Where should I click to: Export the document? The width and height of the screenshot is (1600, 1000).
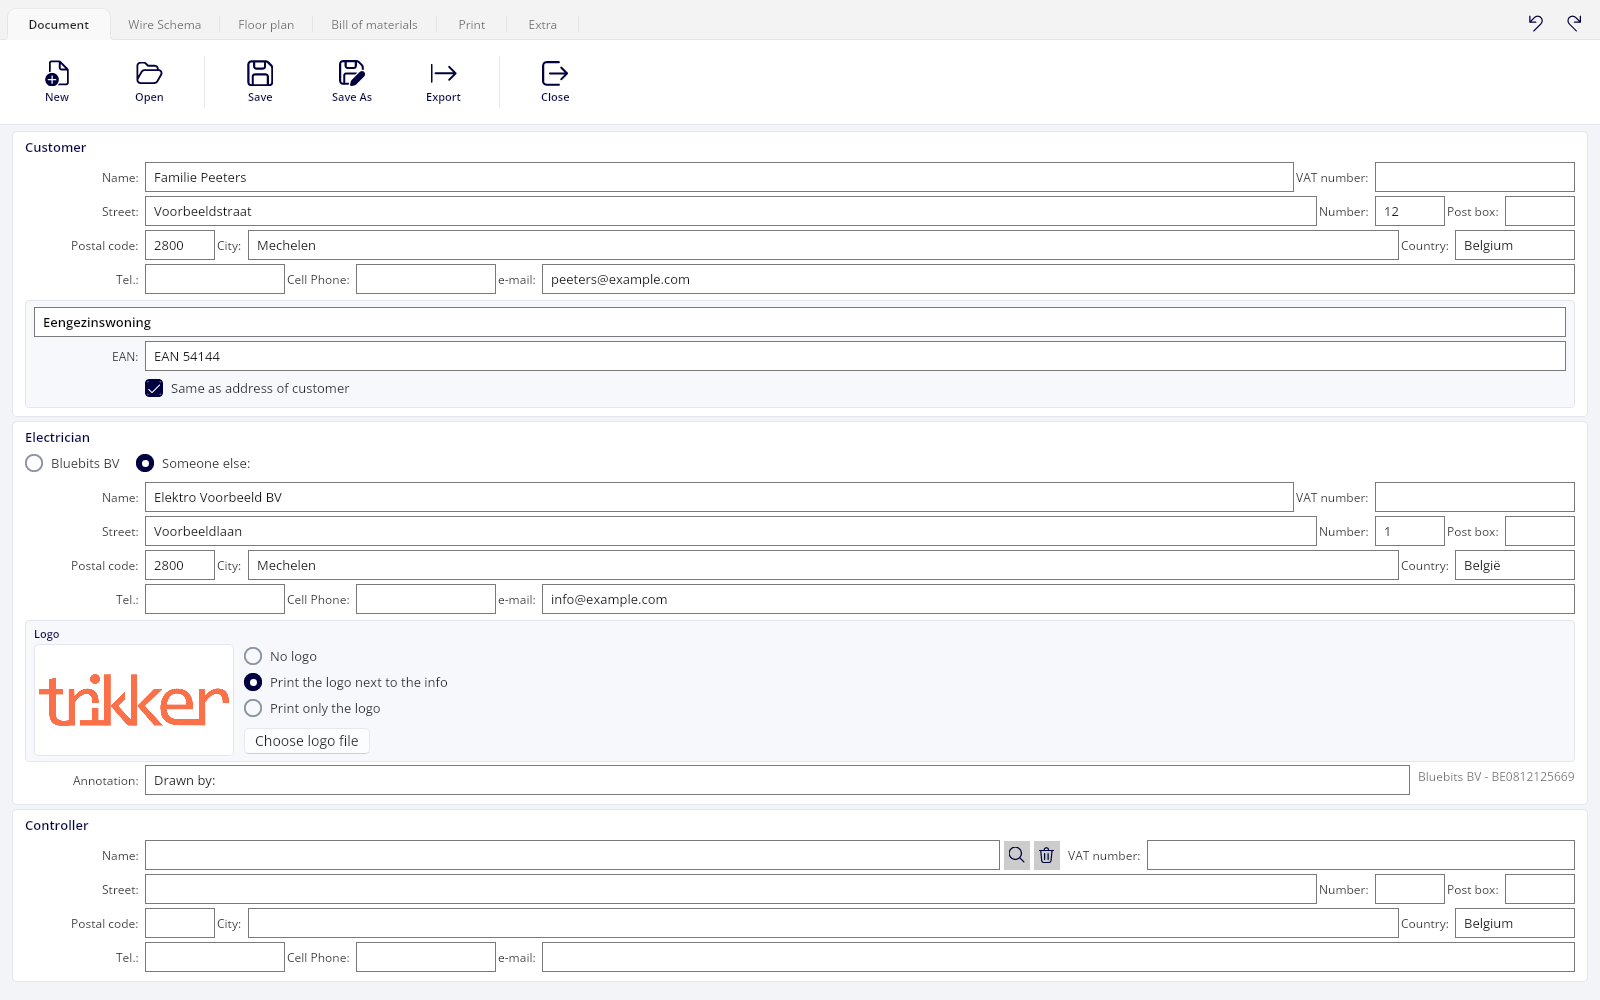[443, 81]
